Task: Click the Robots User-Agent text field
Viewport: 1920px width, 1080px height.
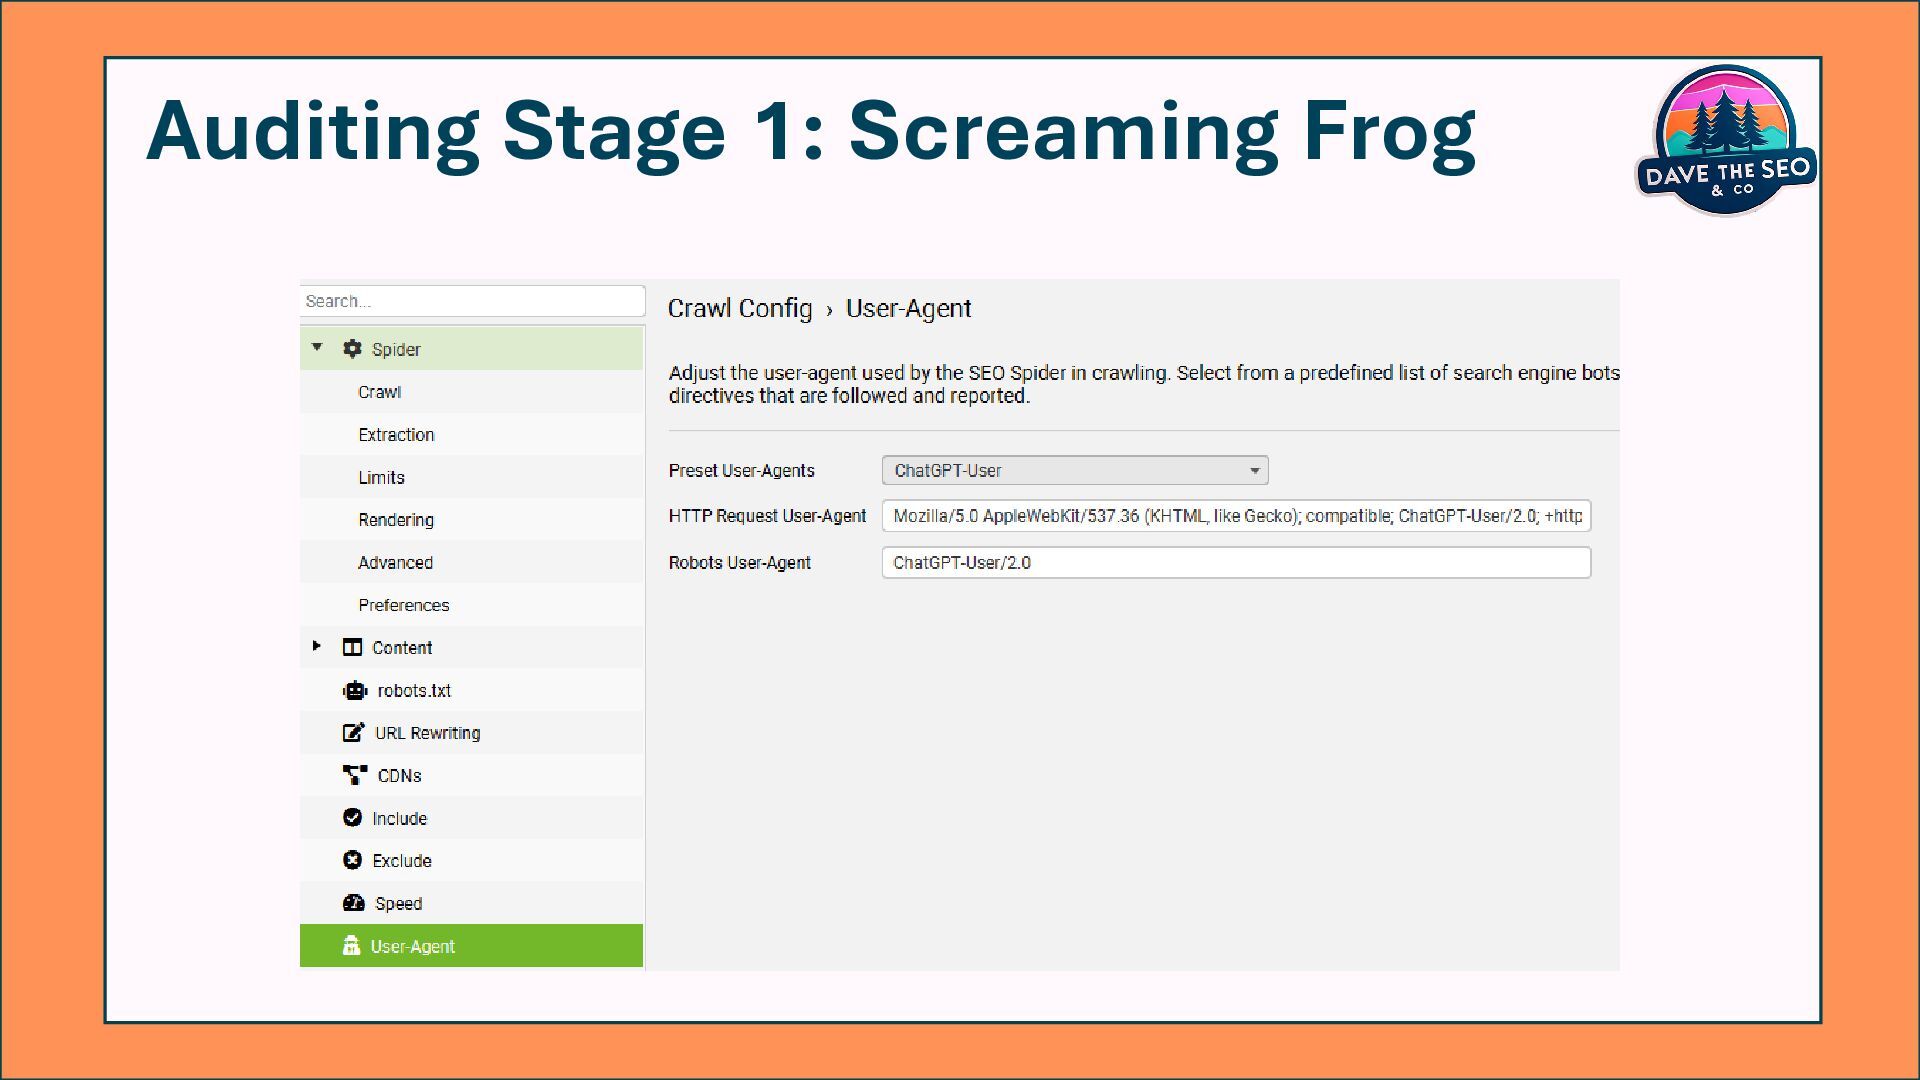Action: coord(1236,563)
